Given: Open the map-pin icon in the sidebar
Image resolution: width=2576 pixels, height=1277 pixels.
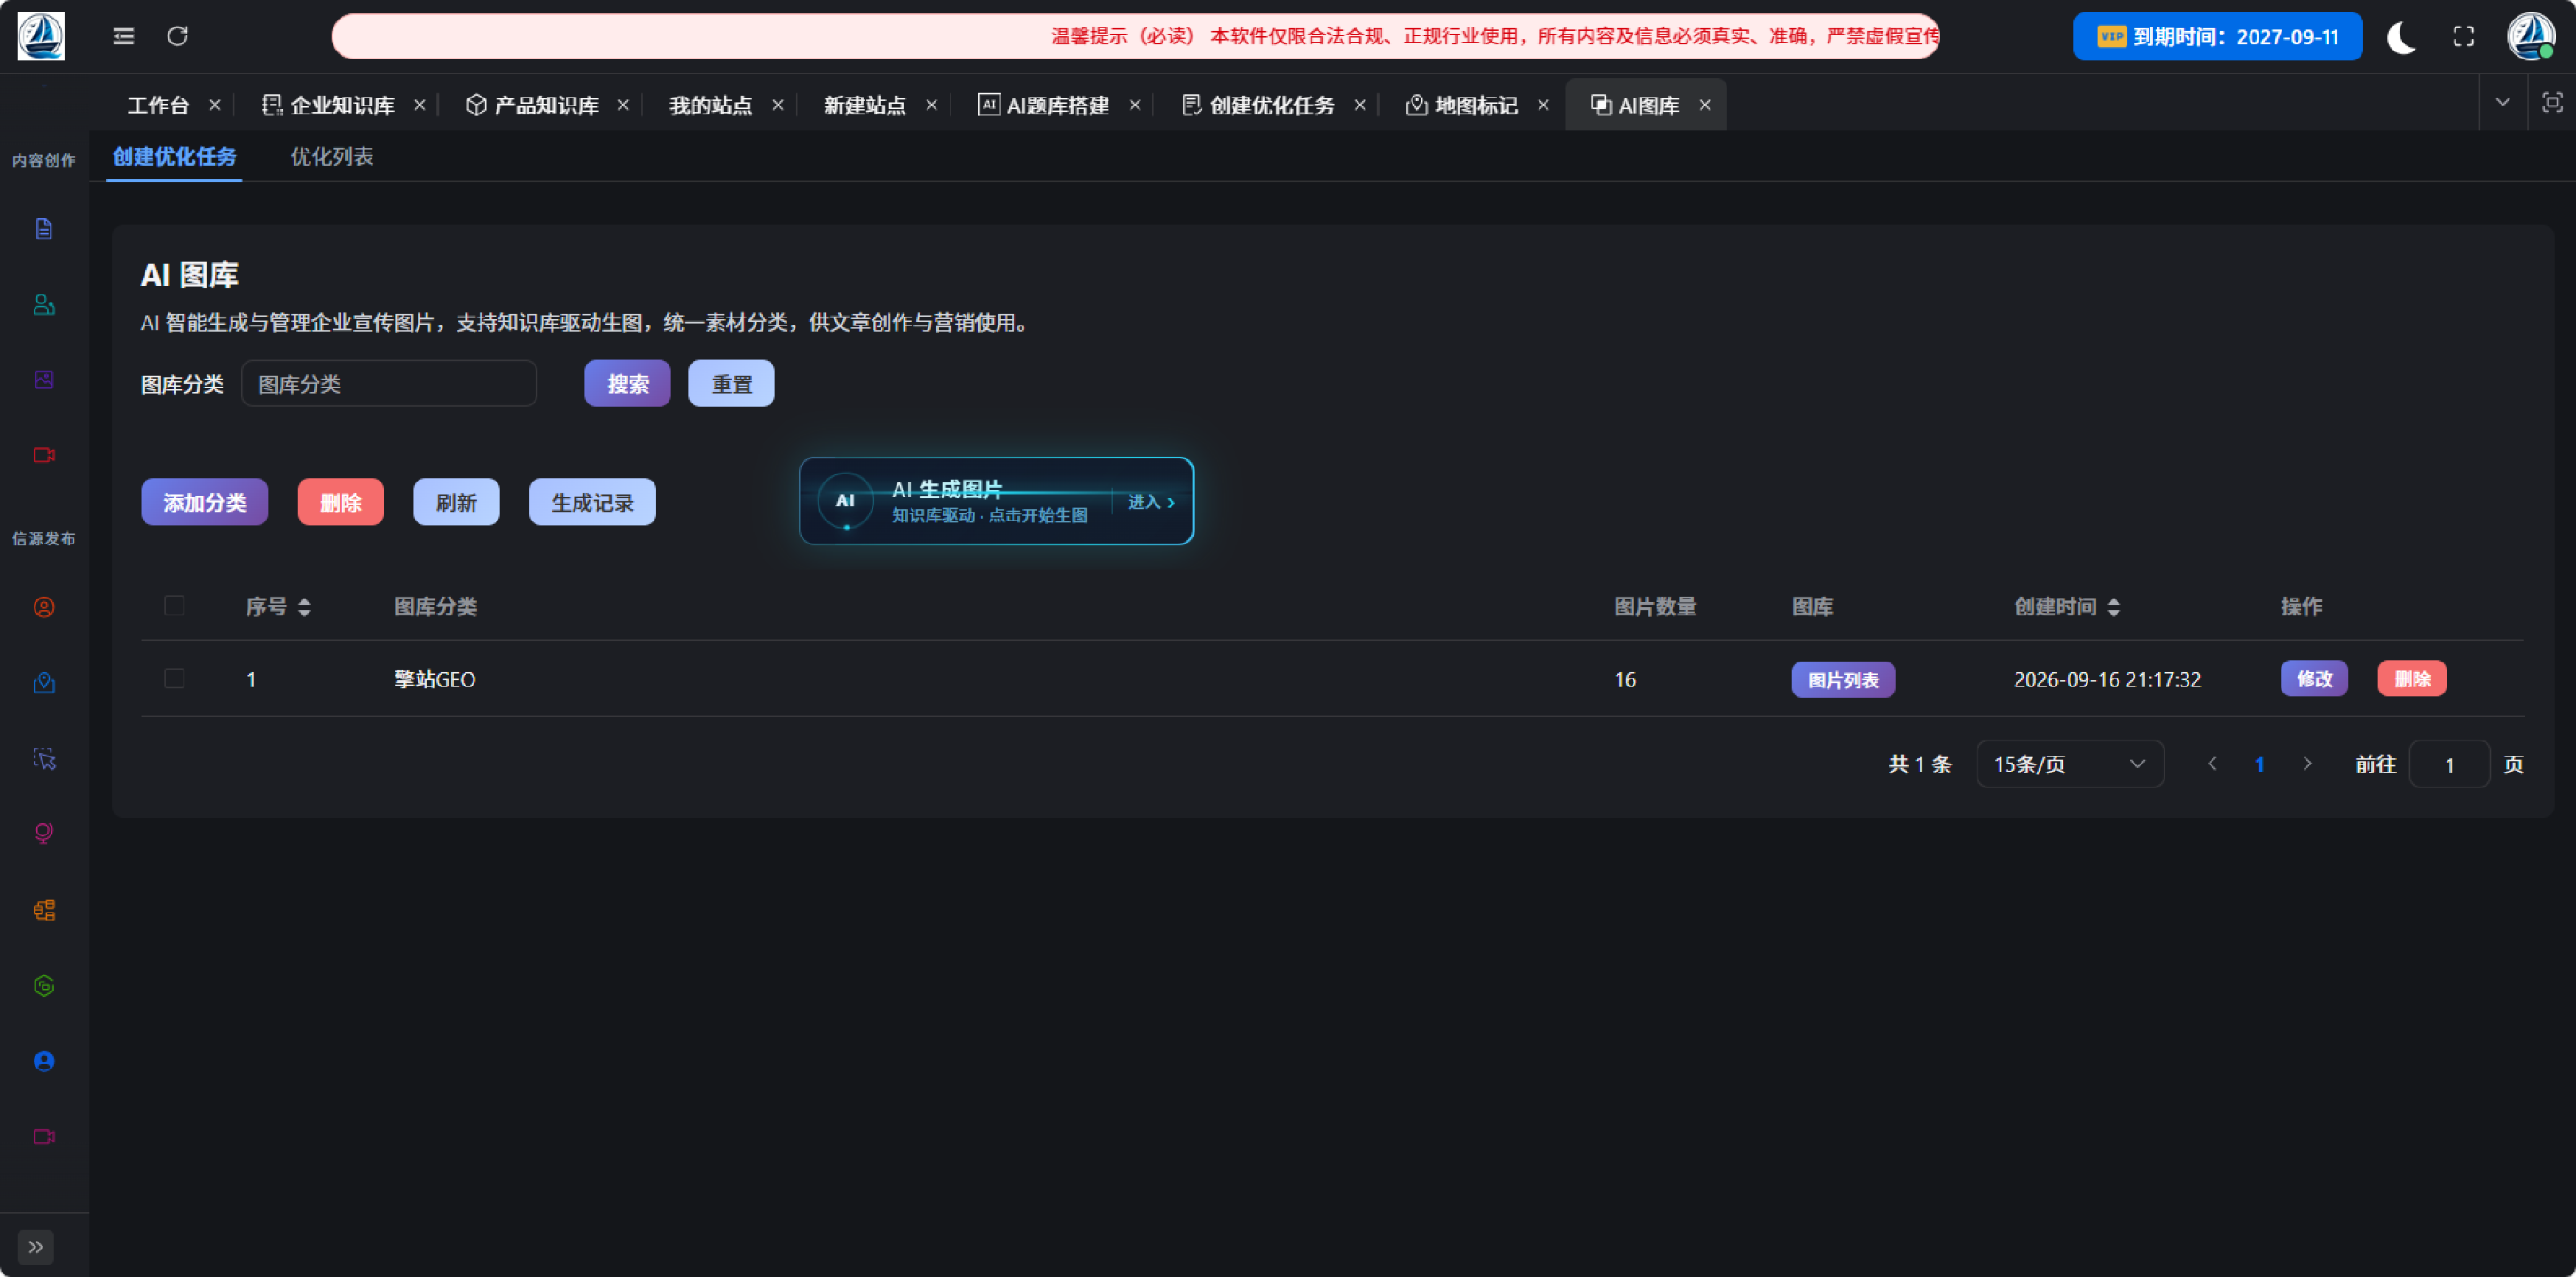Looking at the screenshot, I should 44,683.
